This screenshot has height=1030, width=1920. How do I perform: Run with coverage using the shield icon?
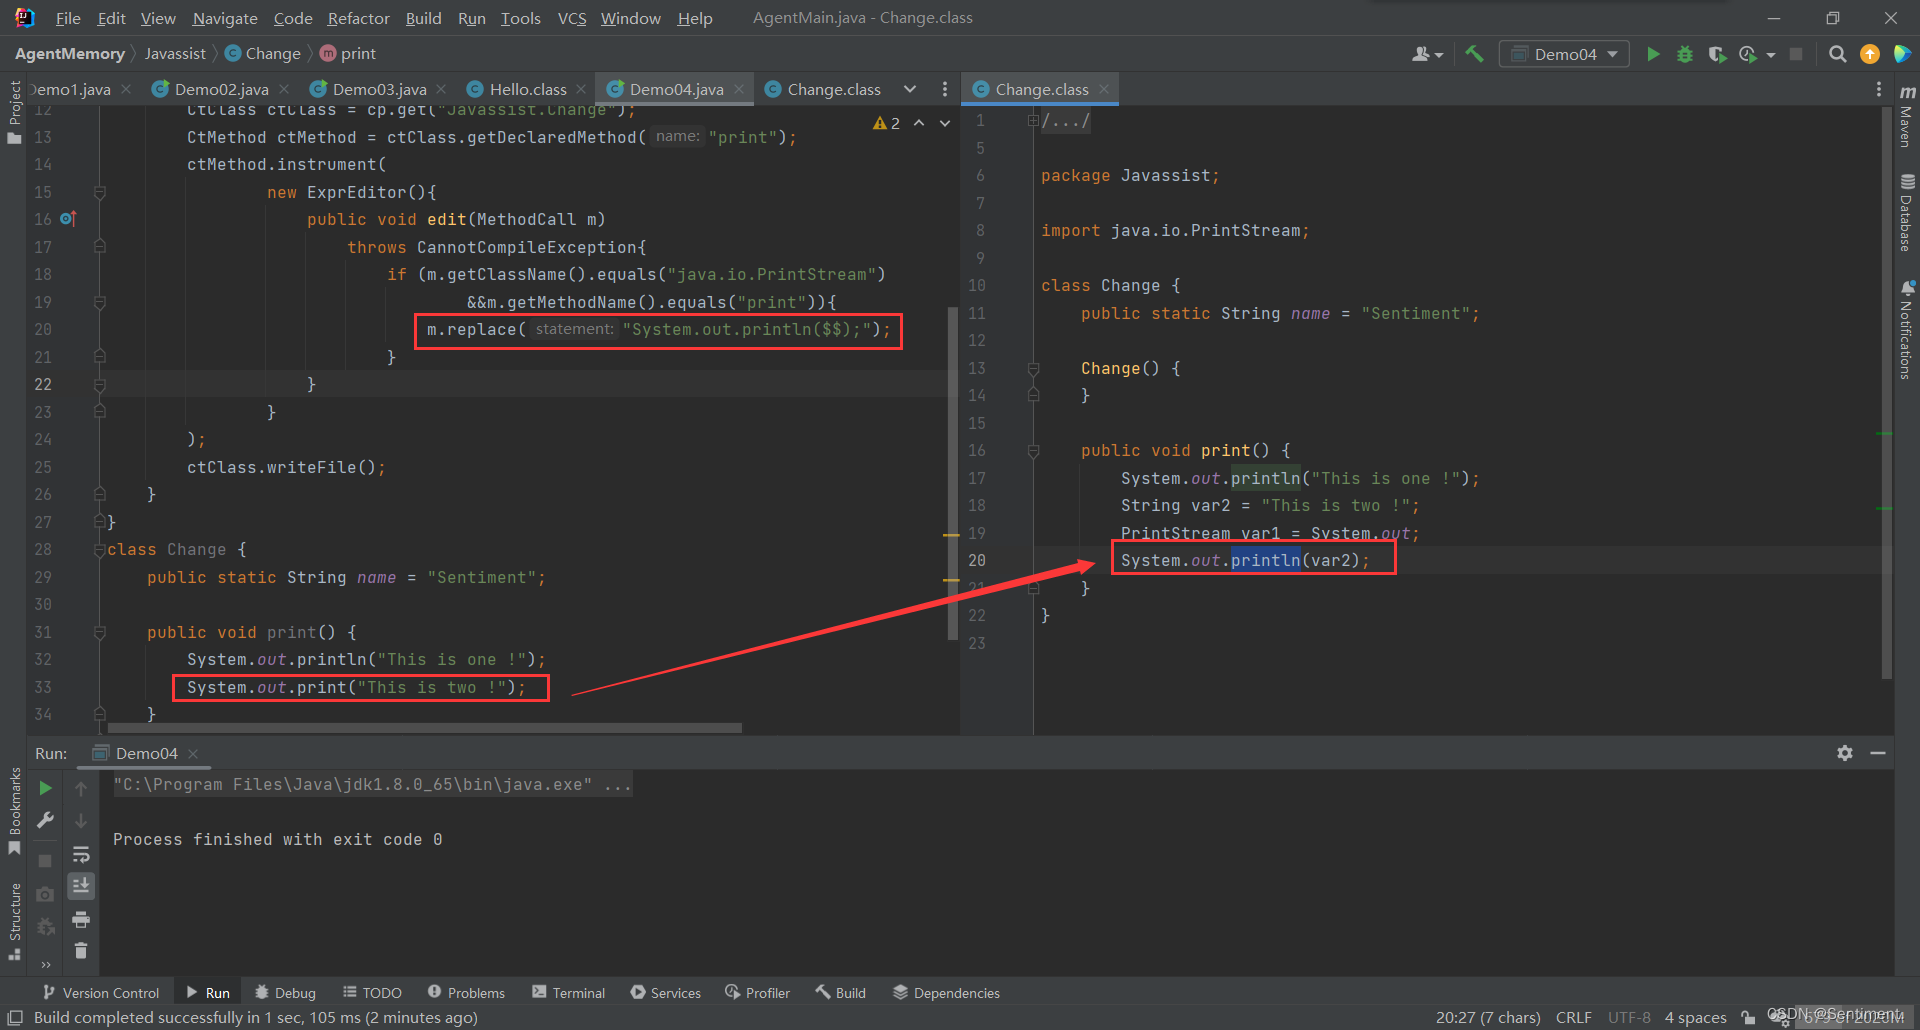[x=1718, y=54]
